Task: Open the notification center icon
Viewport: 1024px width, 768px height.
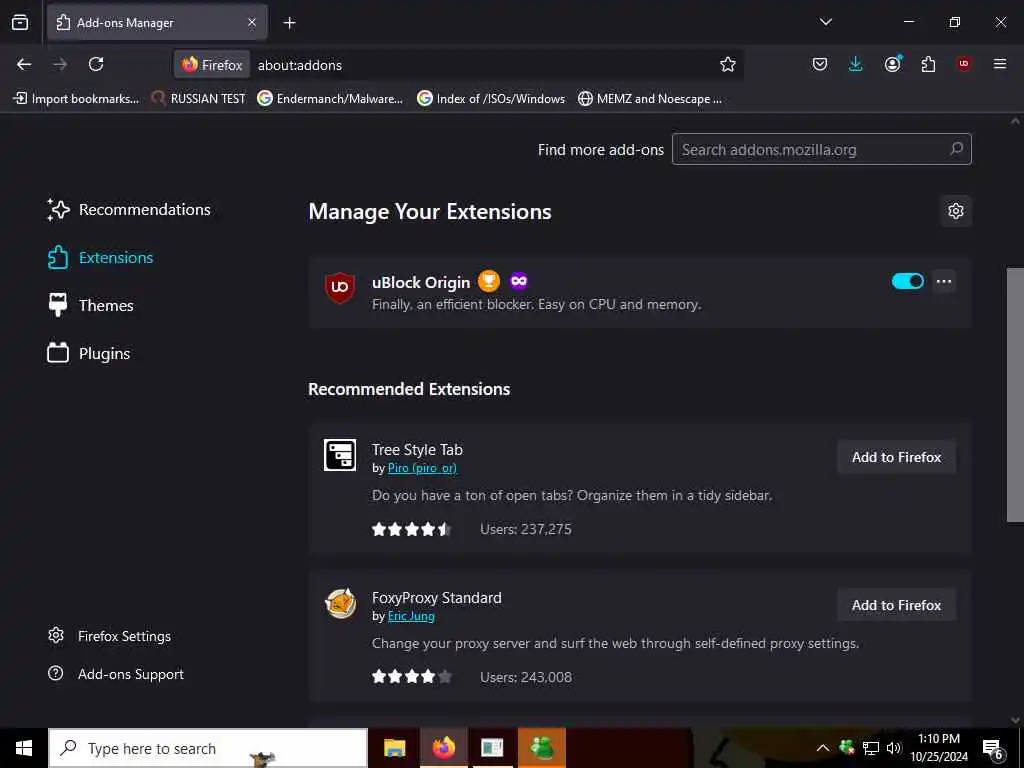Action: [x=993, y=749]
